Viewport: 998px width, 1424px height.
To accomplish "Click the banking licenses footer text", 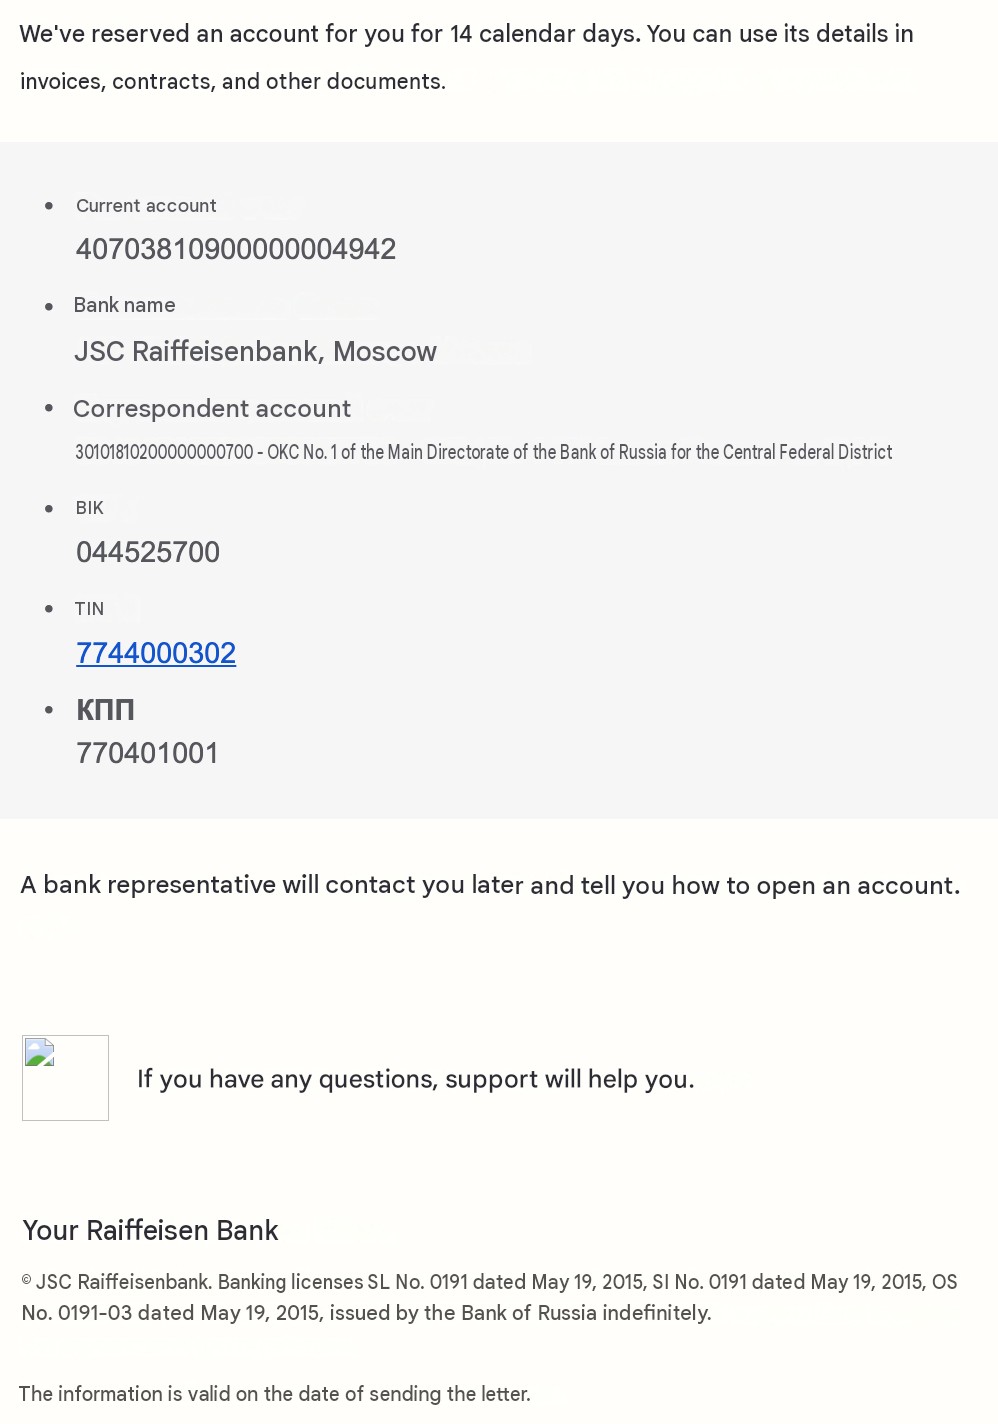I will pyautogui.click(x=490, y=1297).
